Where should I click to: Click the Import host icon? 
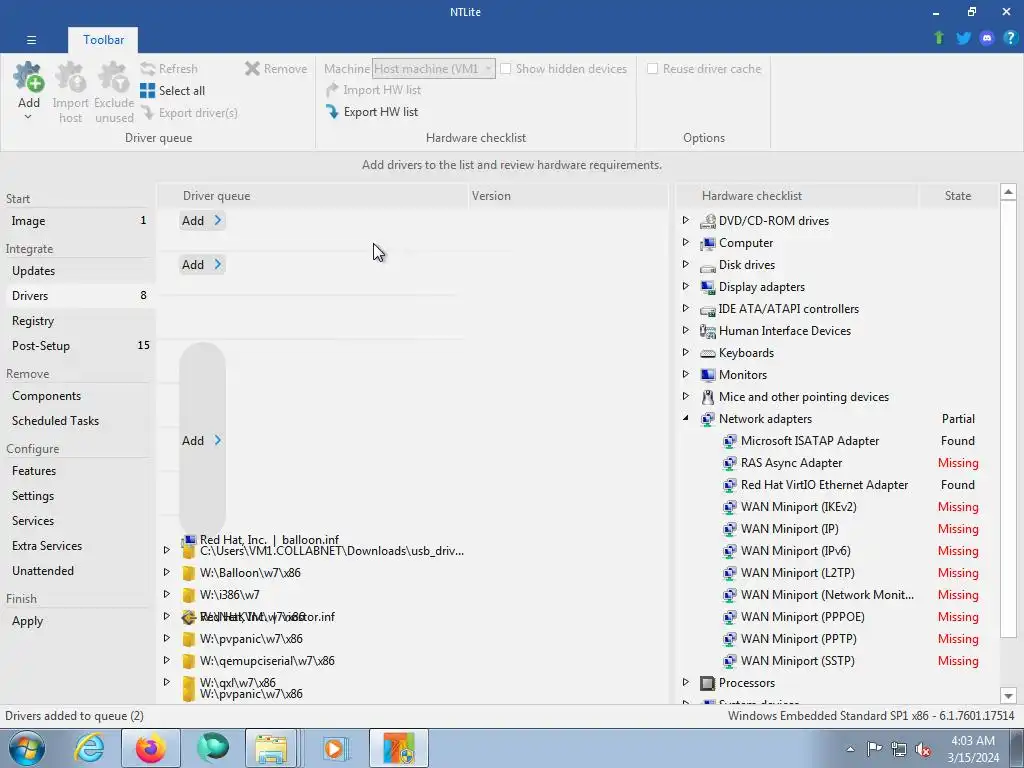[x=71, y=77]
